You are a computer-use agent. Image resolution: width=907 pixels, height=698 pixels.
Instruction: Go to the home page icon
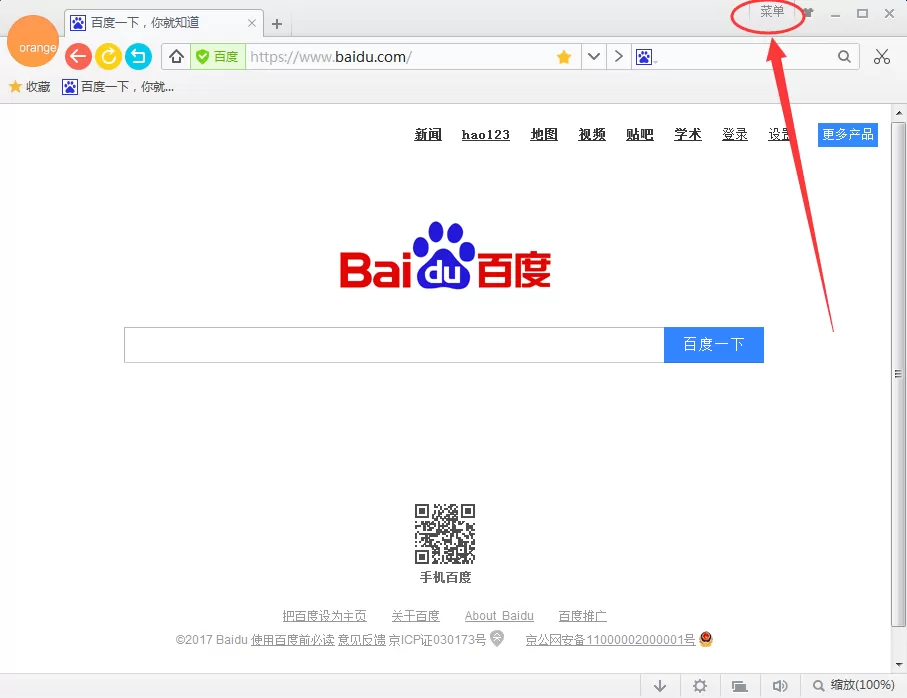(176, 57)
